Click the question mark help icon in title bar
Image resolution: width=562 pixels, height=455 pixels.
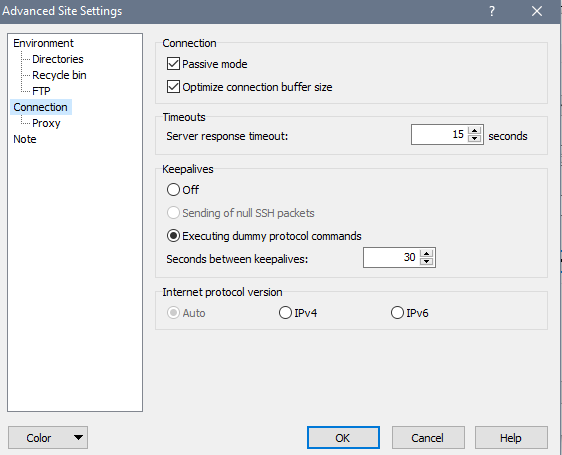492,11
